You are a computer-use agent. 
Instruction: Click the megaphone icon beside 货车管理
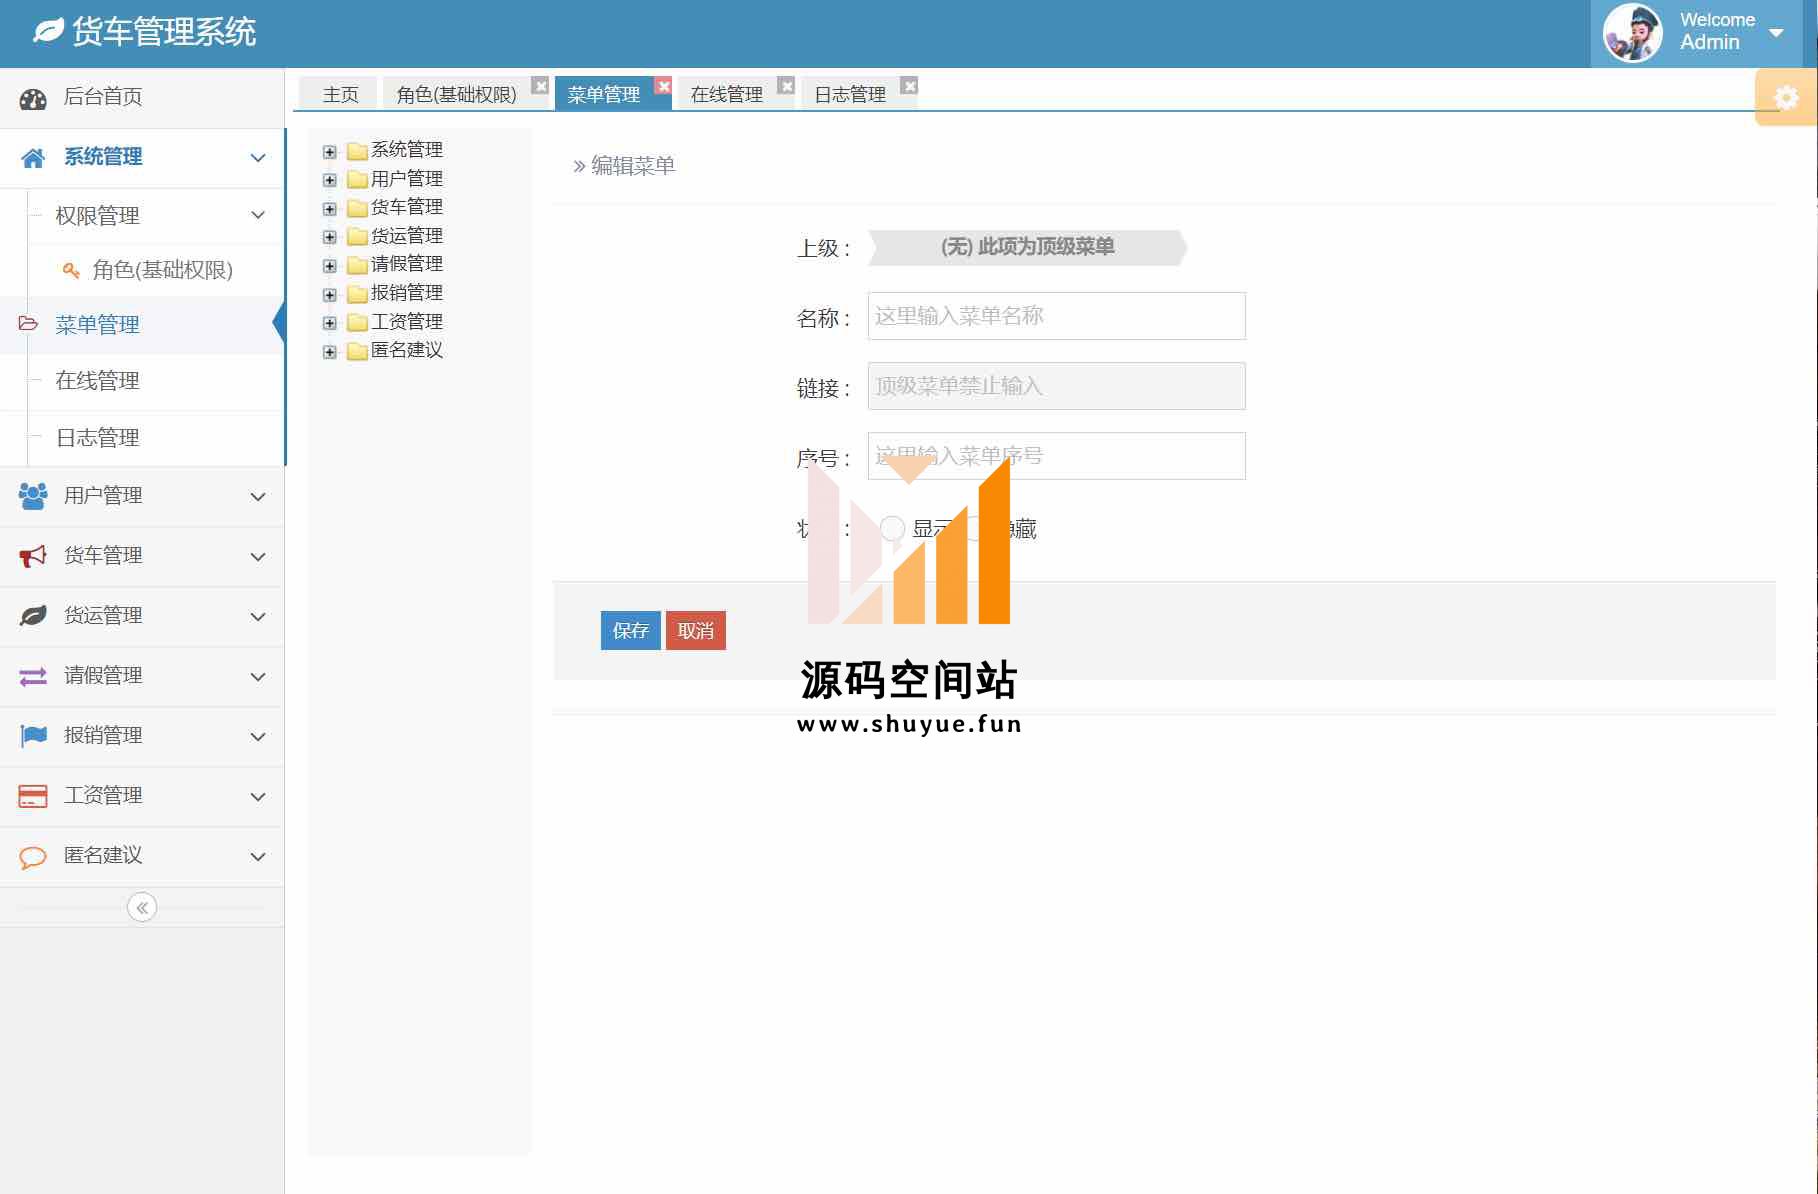click(x=33, y=556)
